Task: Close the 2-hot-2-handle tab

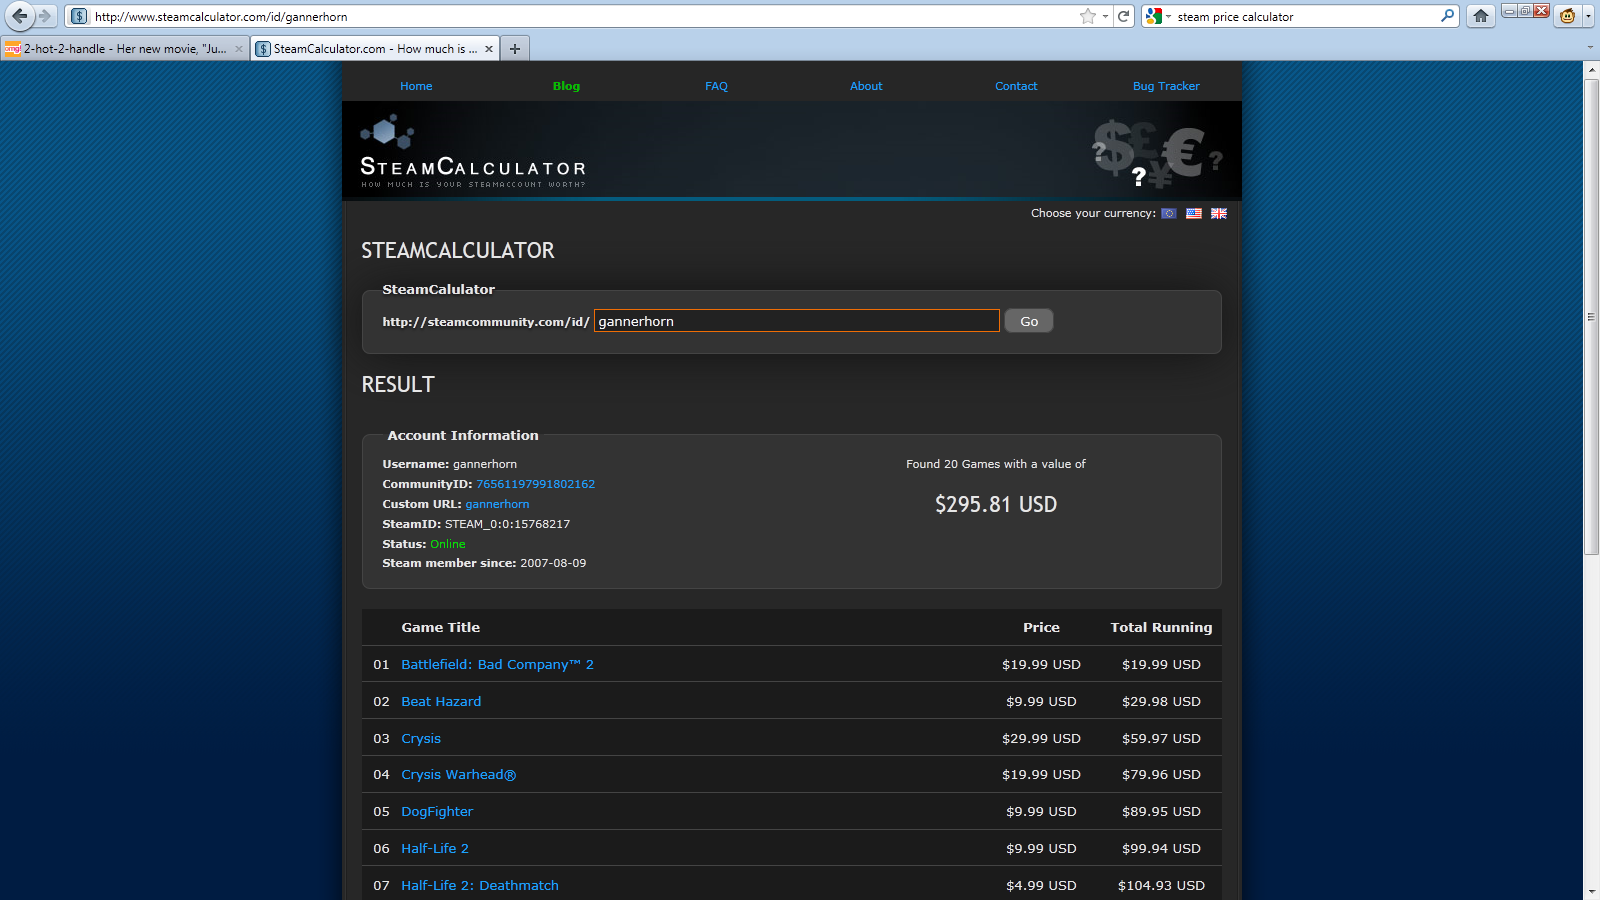Action: [239, 49]
